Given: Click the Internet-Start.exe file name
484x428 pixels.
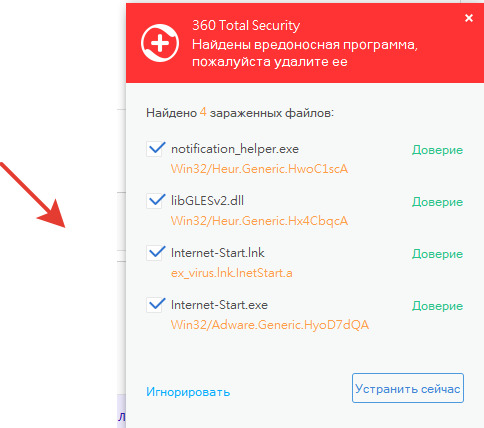Looking at the screenshot, I should tap(219, 305).
